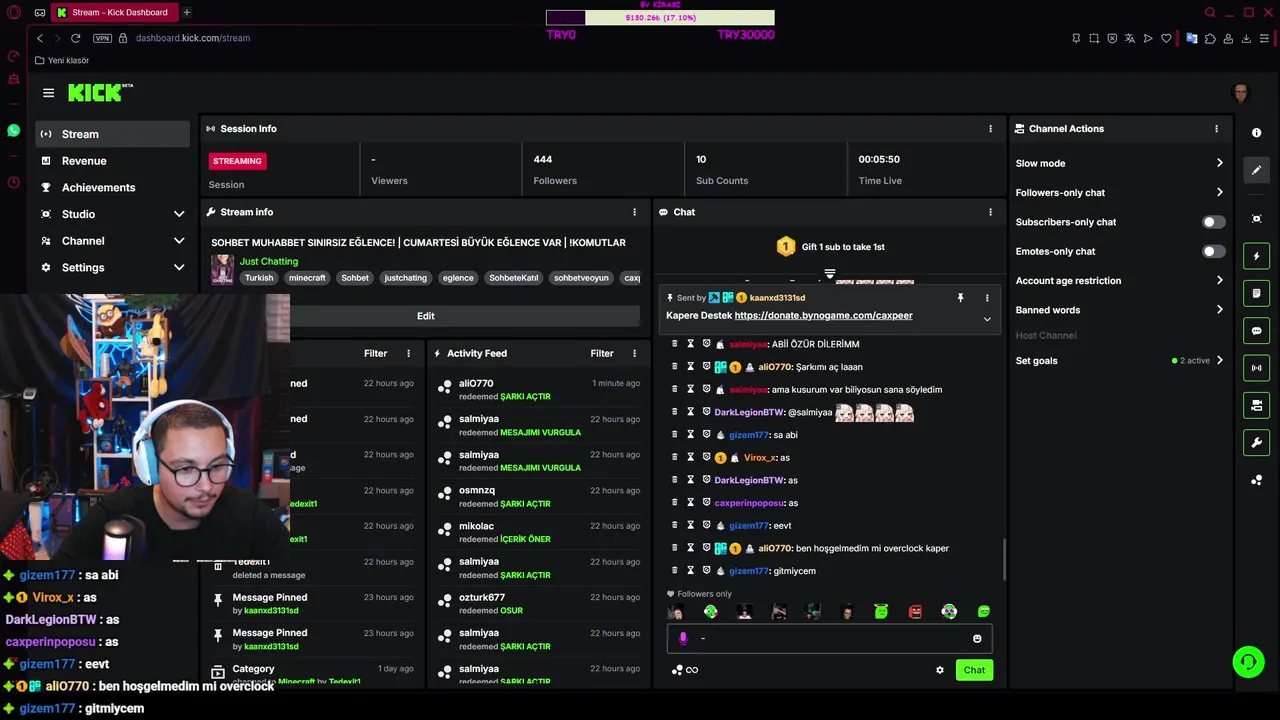Unpin the pinned chat message
Screen dimensions: 1280x720
coord(960,298)
